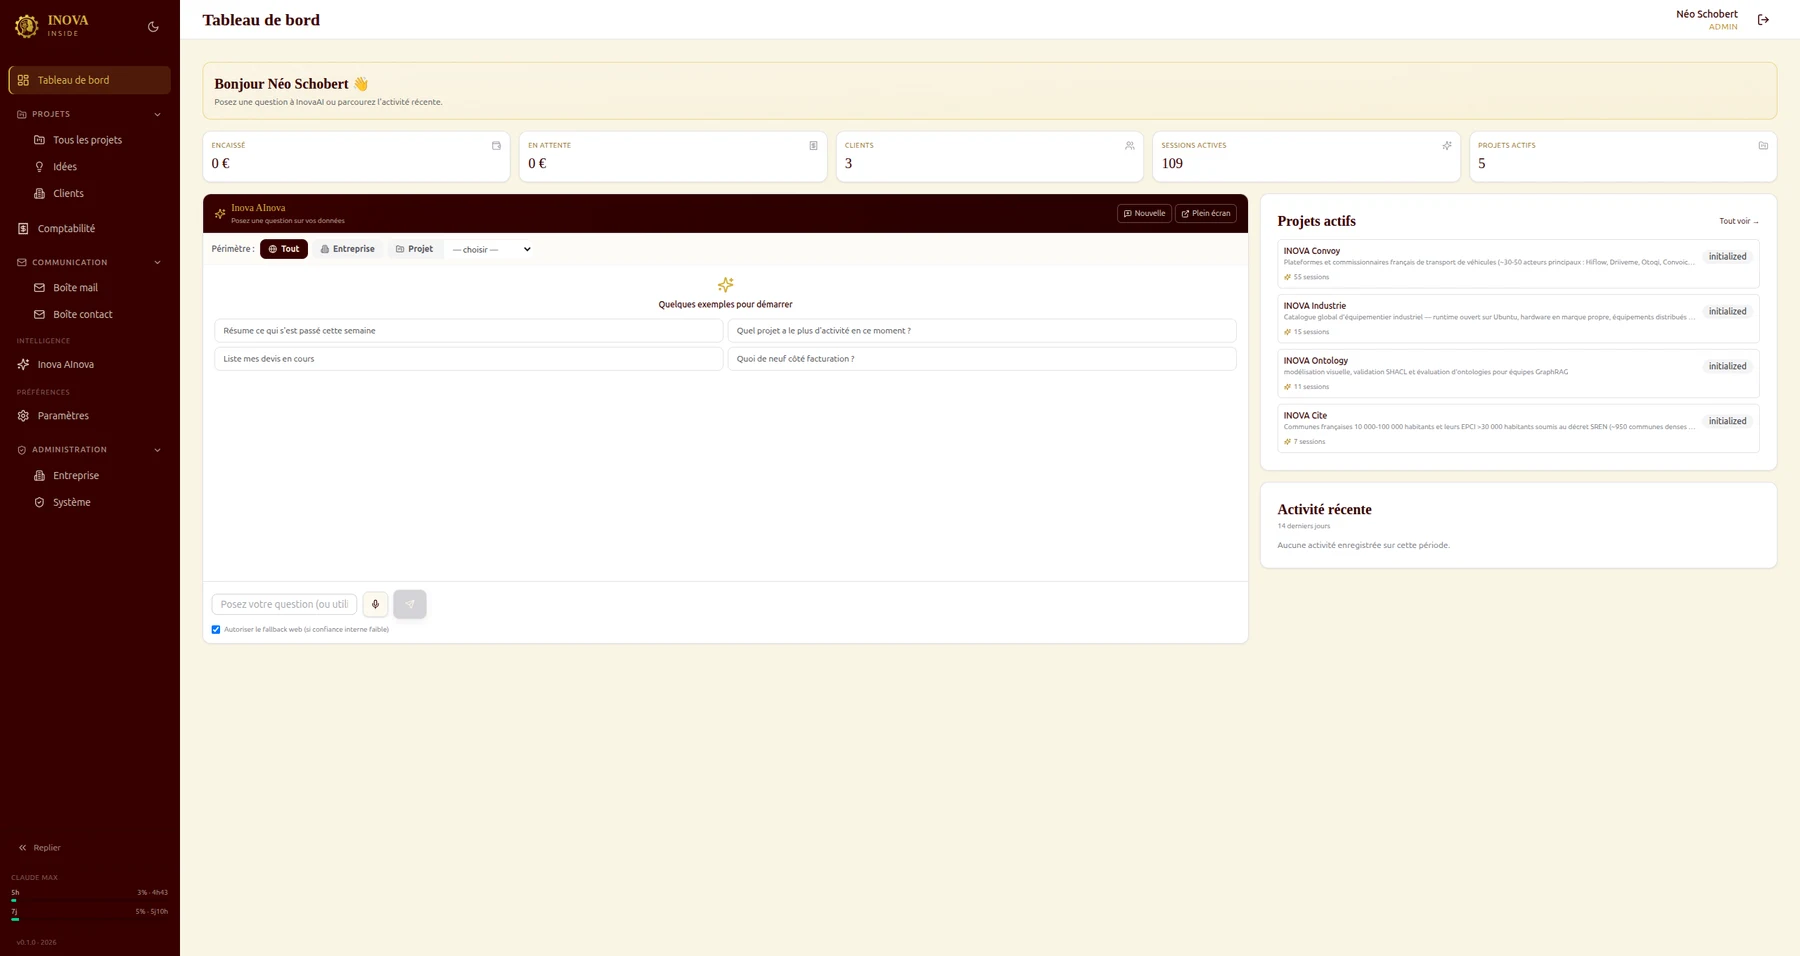The image size is (1800, 956).
Task: Click the sparkle icon next to Inova AInova sidebar item
Action: [x=23, y=365]
